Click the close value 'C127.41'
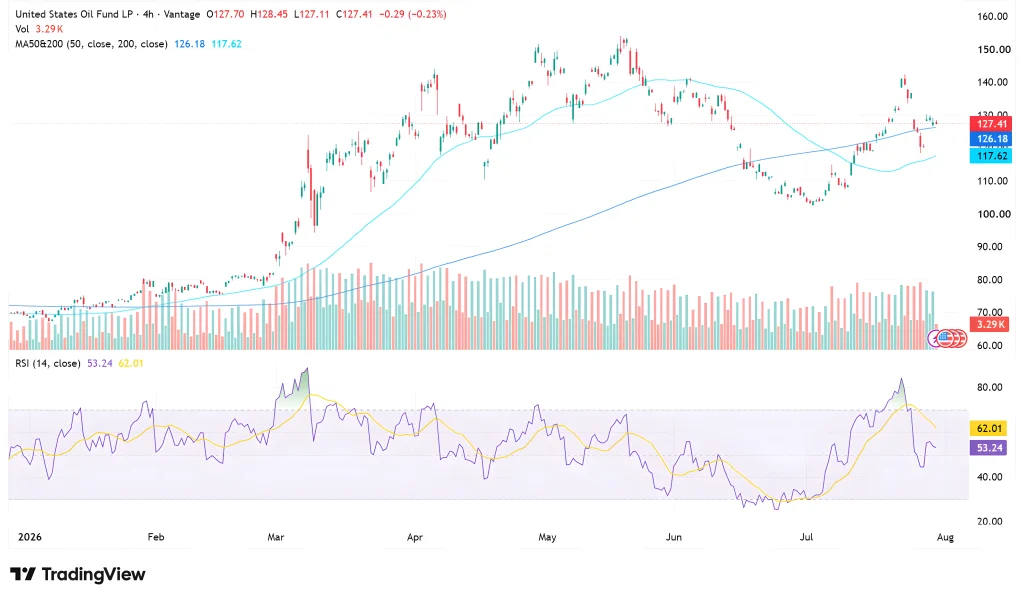 (x=354, y=14)
